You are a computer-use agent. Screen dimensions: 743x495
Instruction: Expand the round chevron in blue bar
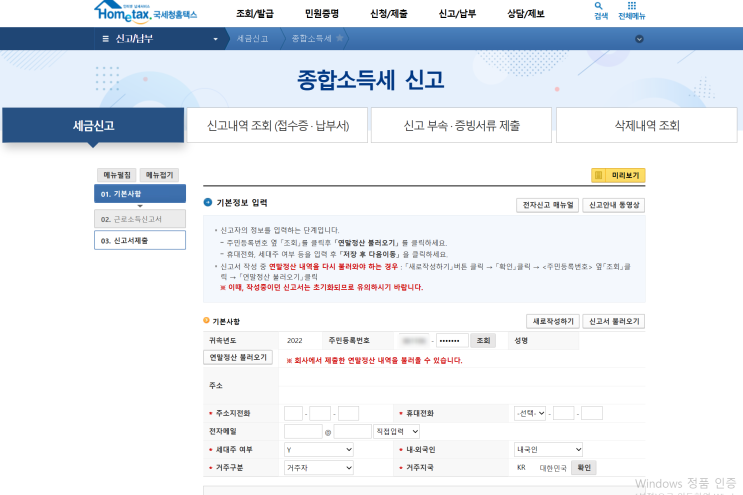click(639, 39)
